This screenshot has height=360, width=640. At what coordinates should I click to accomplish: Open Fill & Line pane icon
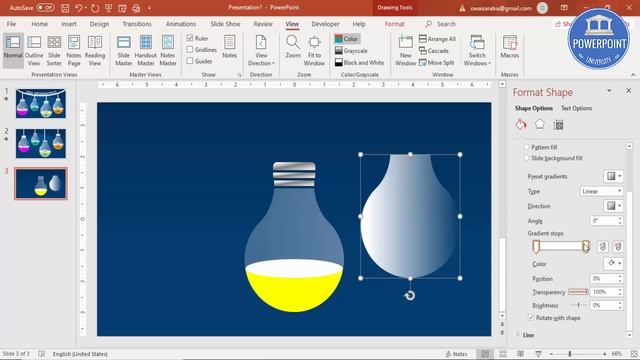point(521,124)
